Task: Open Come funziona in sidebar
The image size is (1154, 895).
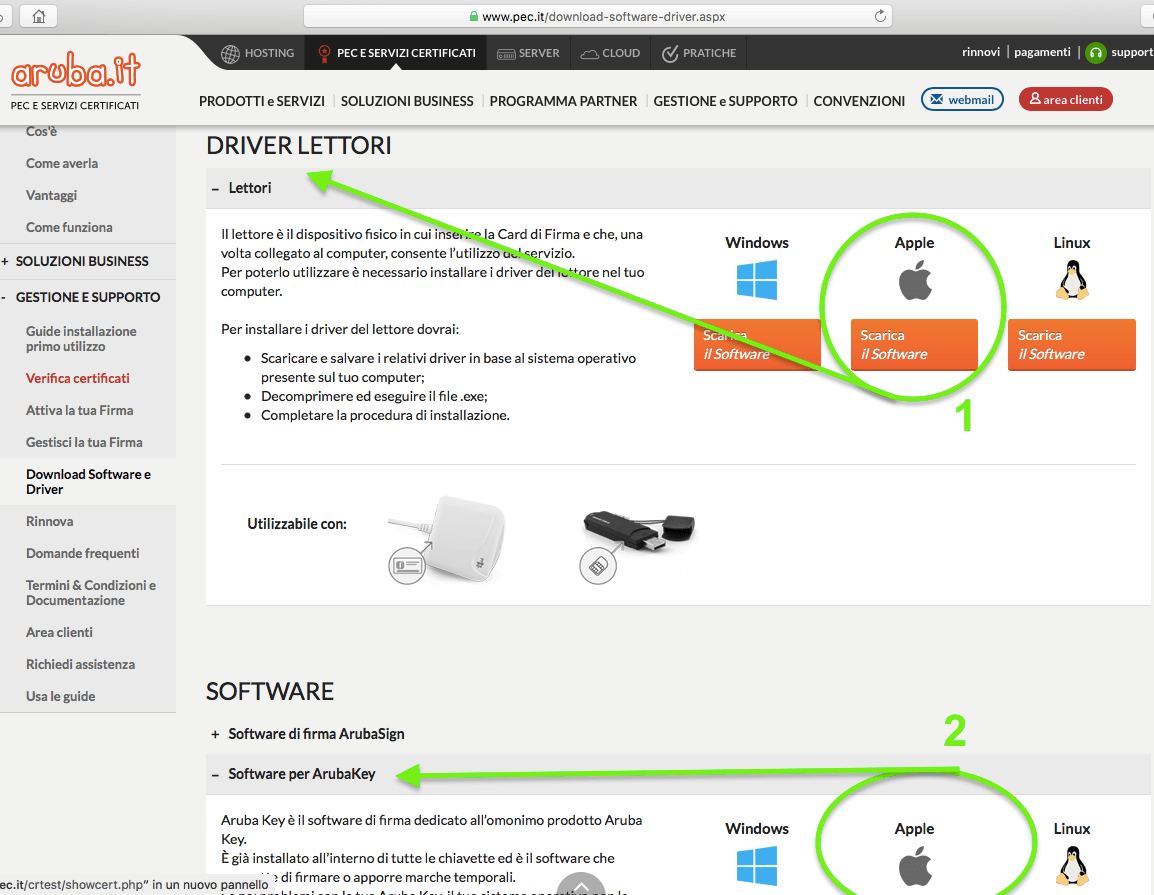Action: pyautogui.click(x=69, y=227)
